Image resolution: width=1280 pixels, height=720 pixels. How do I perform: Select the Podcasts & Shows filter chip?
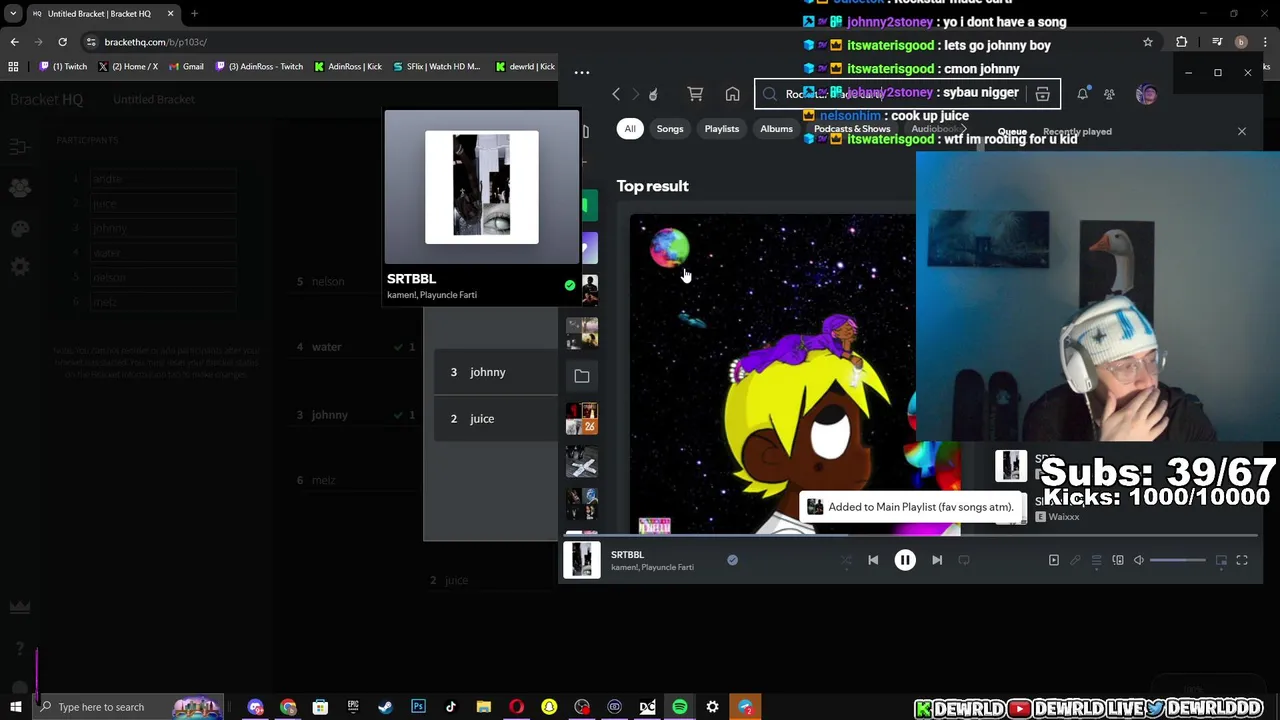(x=852, y=129)
